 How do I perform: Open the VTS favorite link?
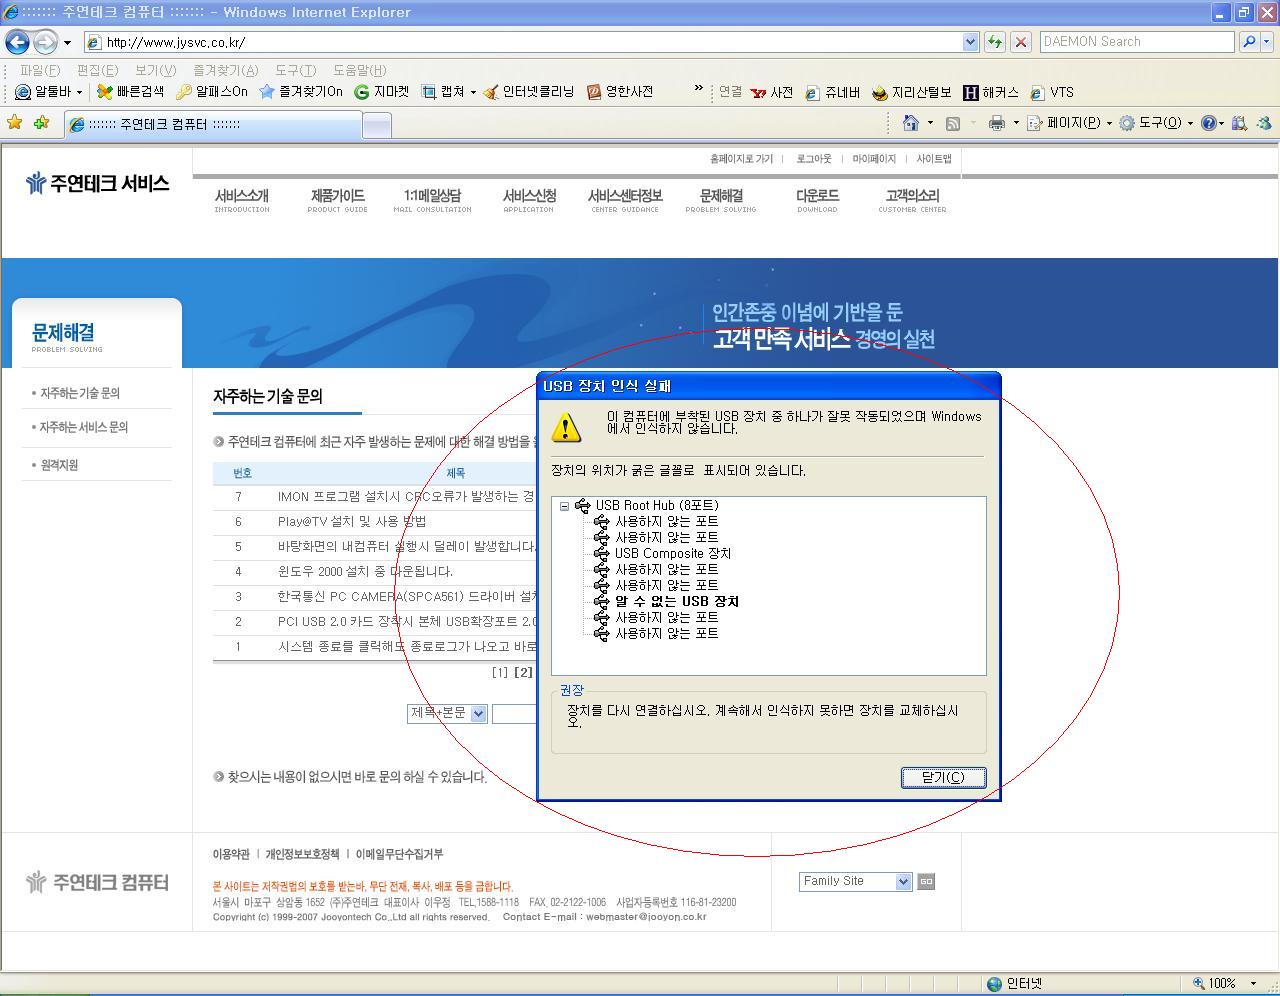pyautogui.click(x=1052, y=92)
